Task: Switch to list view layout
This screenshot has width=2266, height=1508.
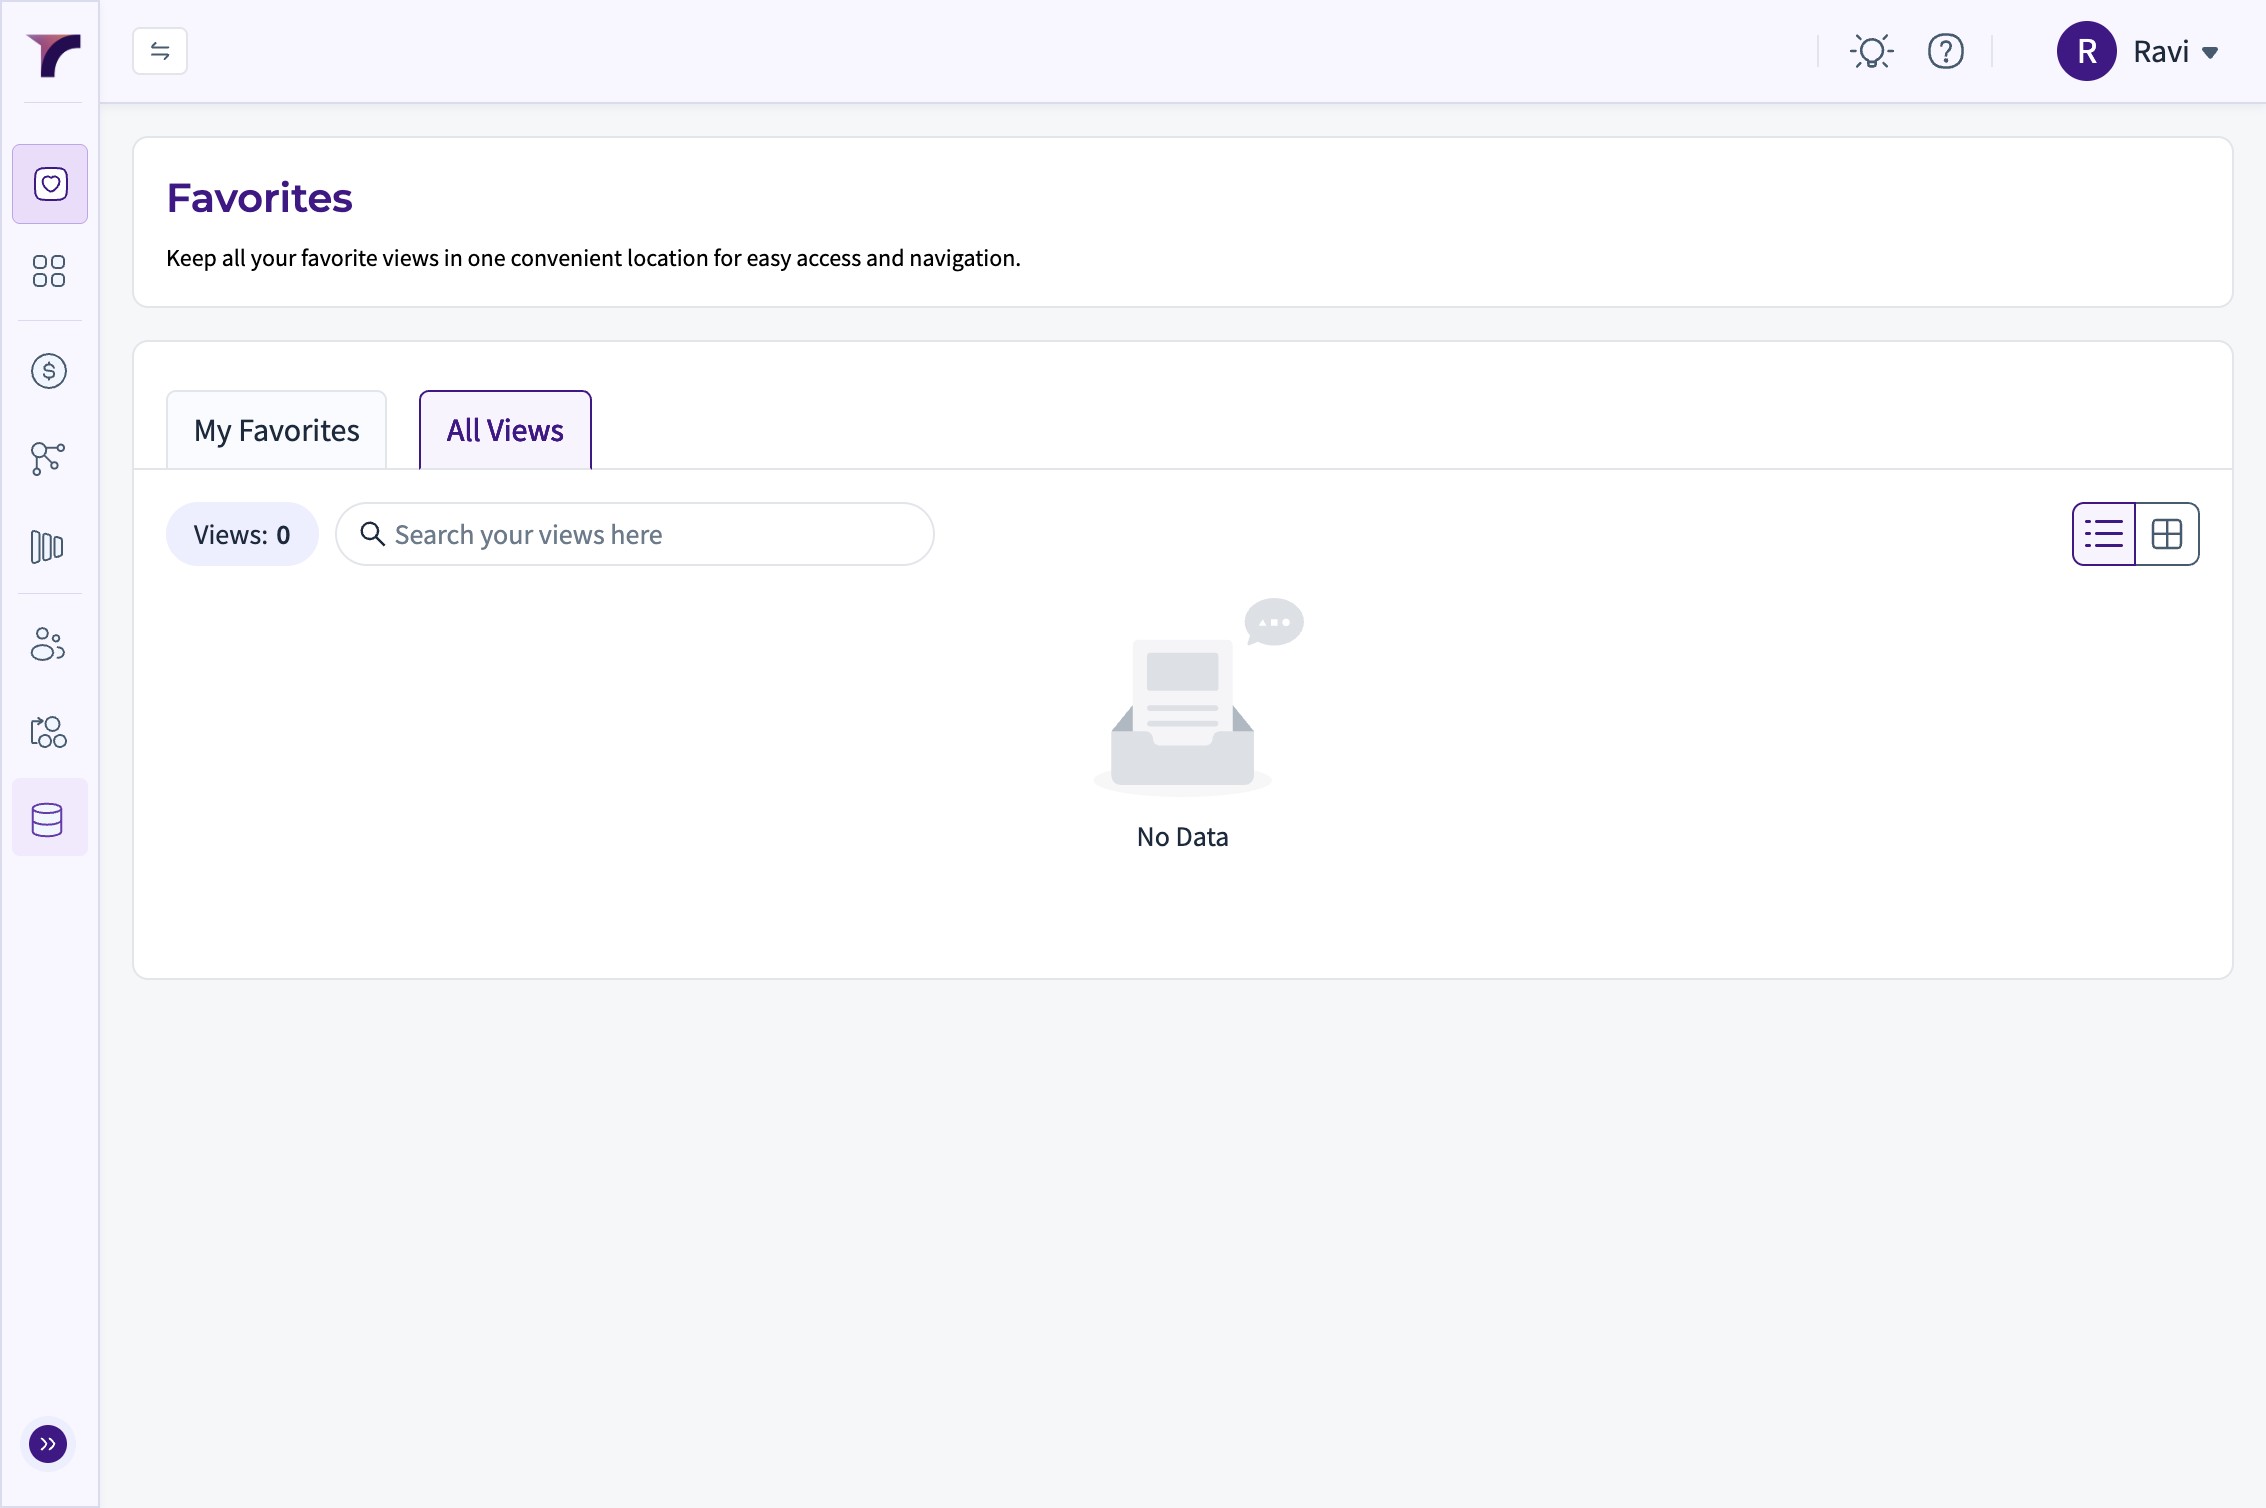Action: click(2104, 534)
